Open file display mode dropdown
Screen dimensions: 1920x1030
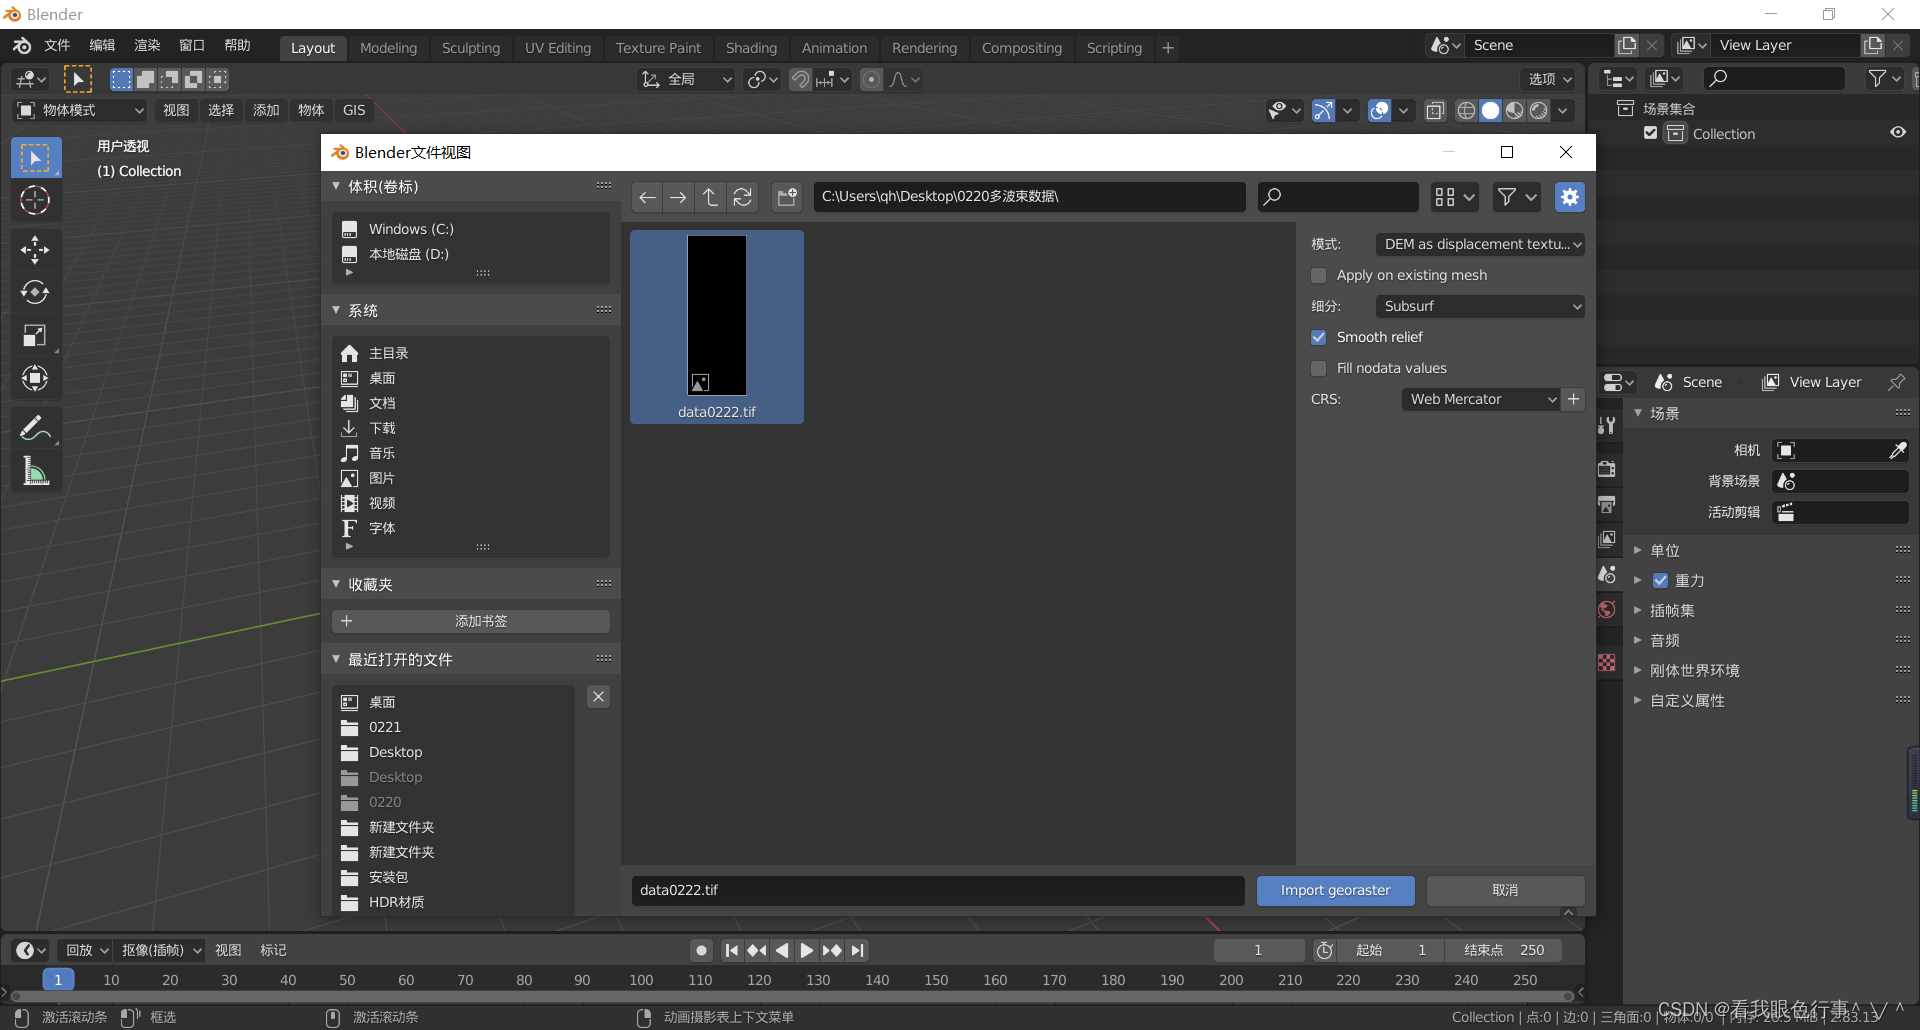click(1454, 197)
